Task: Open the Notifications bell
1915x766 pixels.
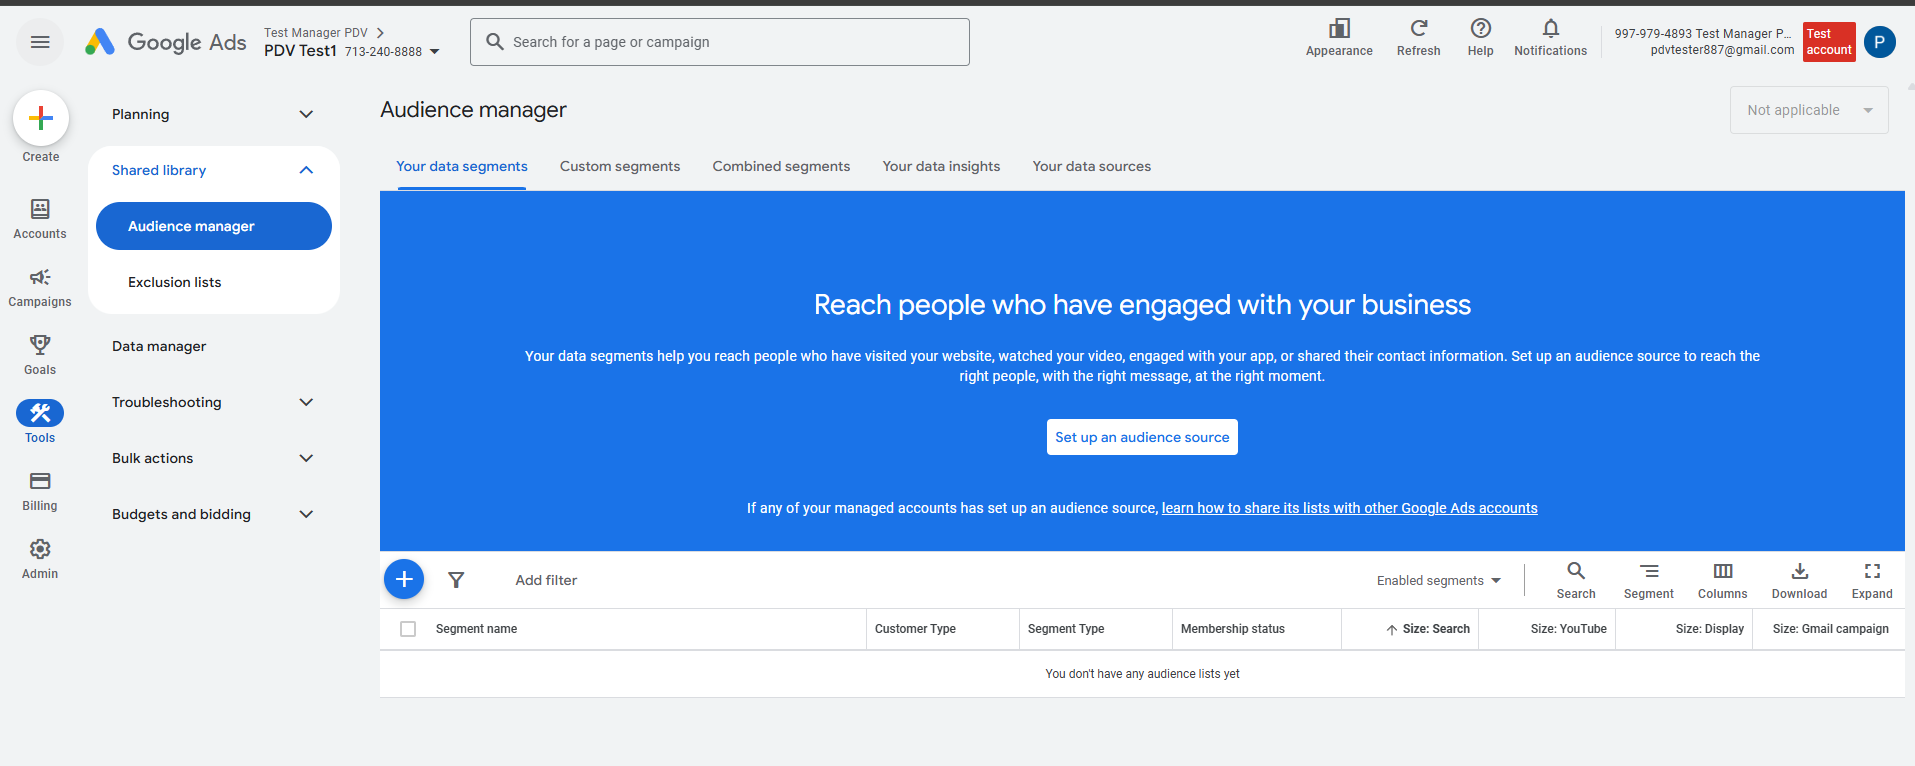Action: (1550, 29)
